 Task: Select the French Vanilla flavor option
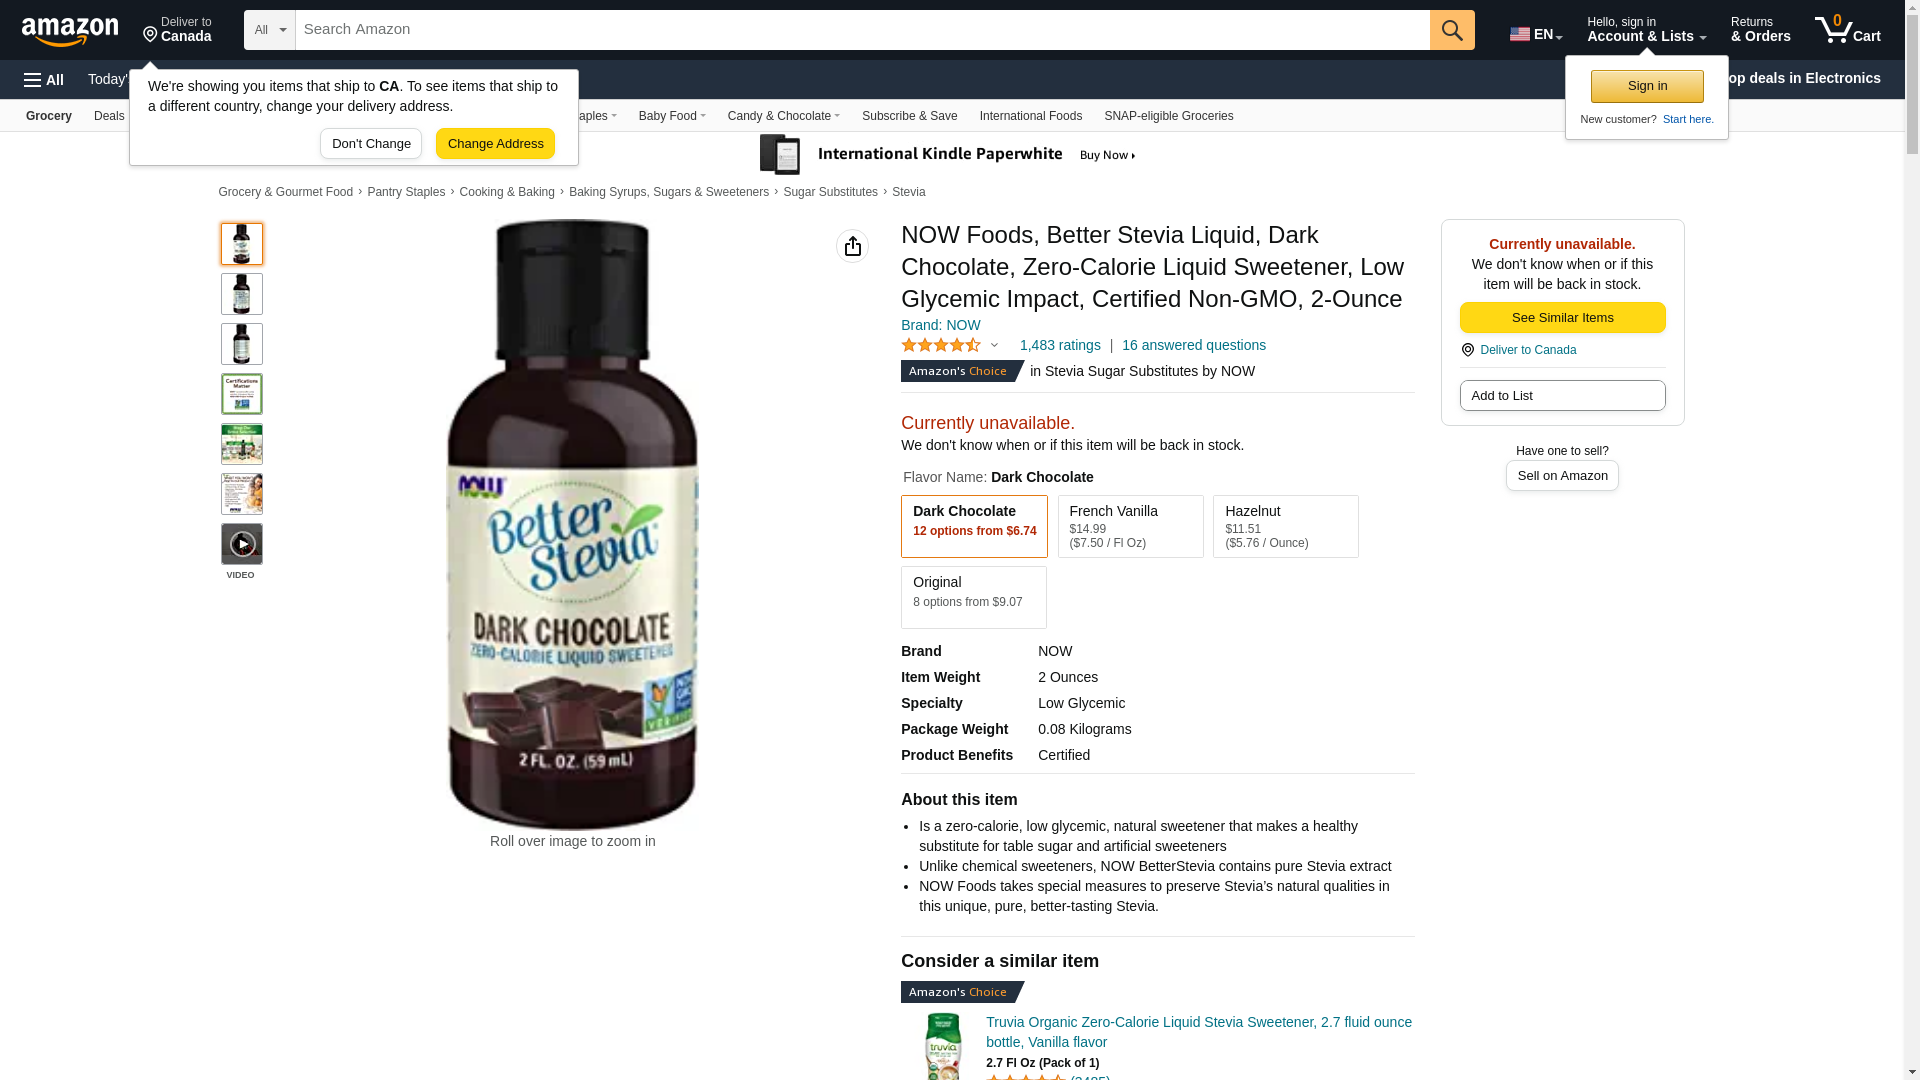tap(1130, 526)
